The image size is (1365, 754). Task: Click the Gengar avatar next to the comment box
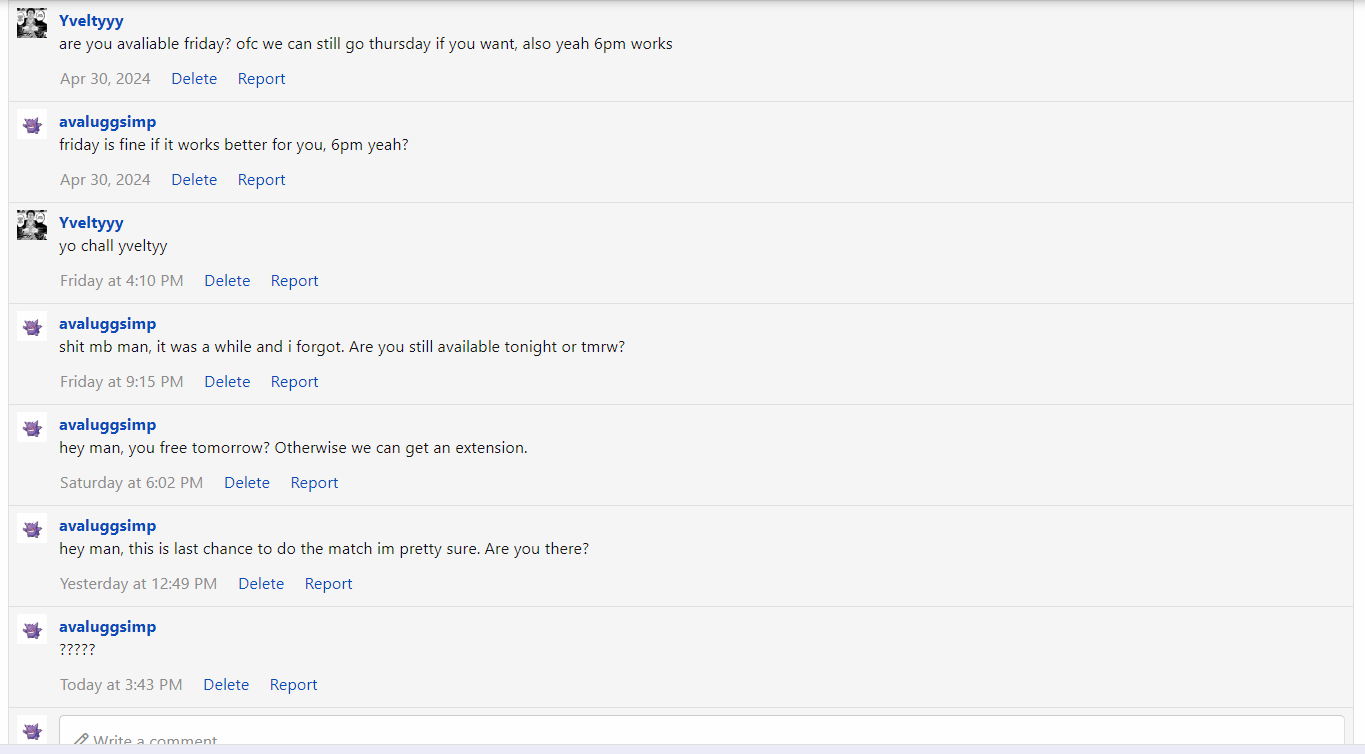click(x=32, y=730)
